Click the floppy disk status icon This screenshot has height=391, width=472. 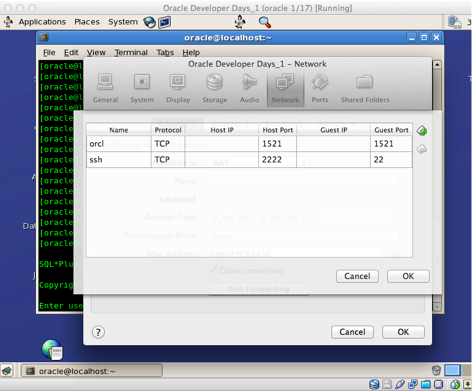coord(387,384)
